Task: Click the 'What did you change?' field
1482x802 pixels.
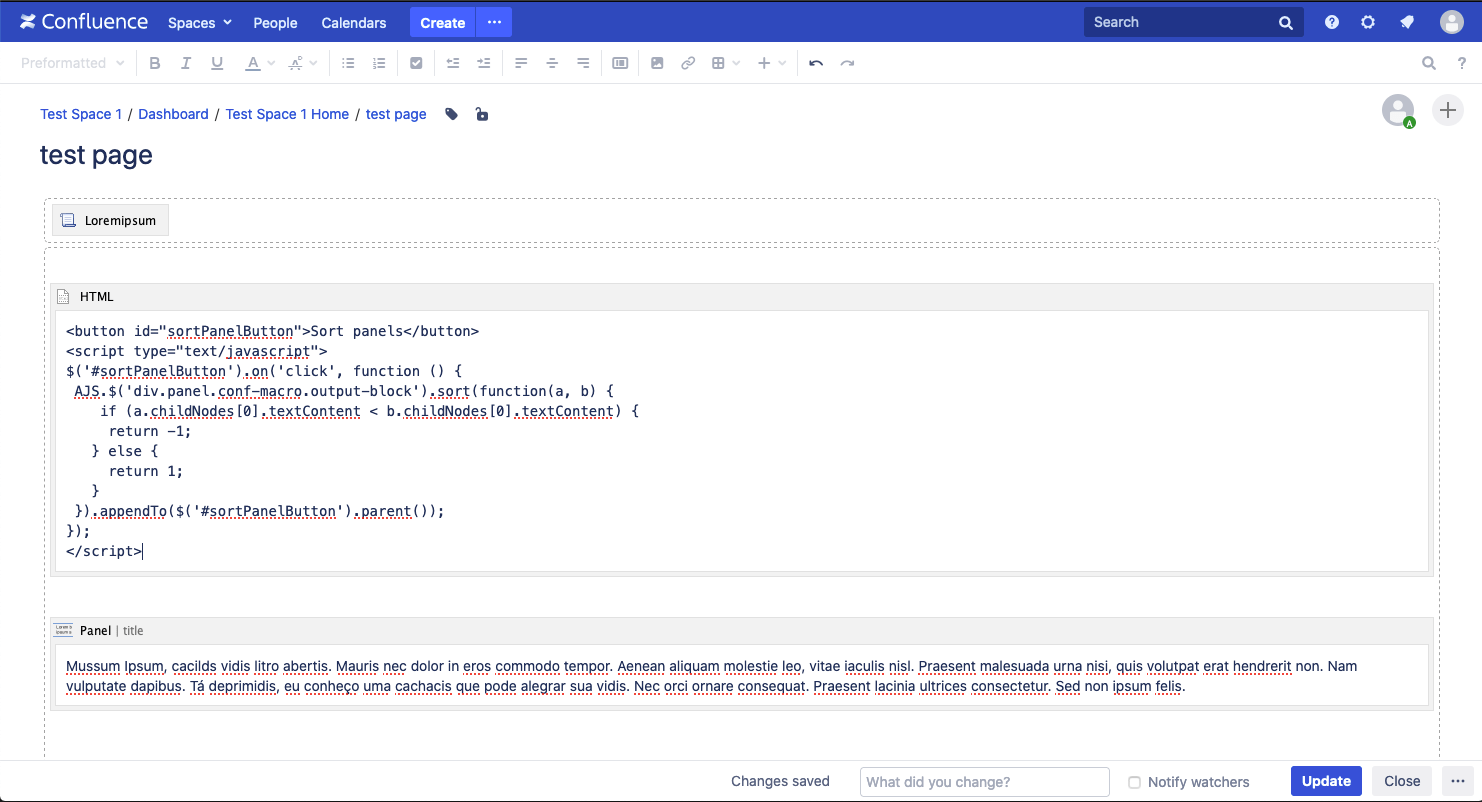Action: tap(985, 782)
